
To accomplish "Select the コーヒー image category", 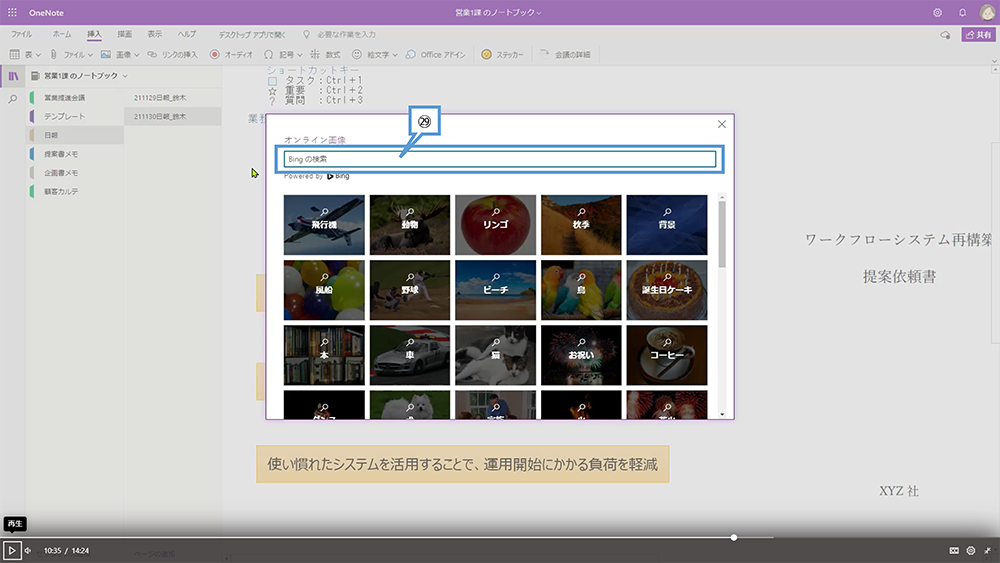I will [x=666, y=356].
